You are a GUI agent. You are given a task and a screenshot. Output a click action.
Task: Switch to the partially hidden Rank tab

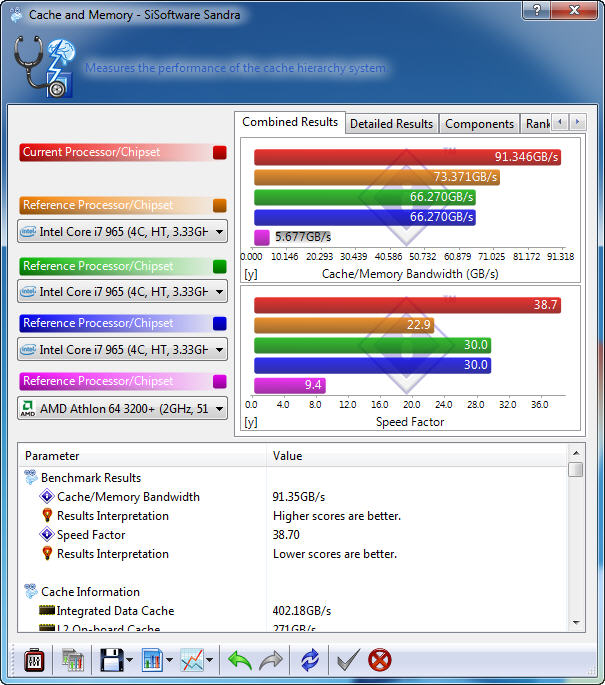(x=537, y=124)
